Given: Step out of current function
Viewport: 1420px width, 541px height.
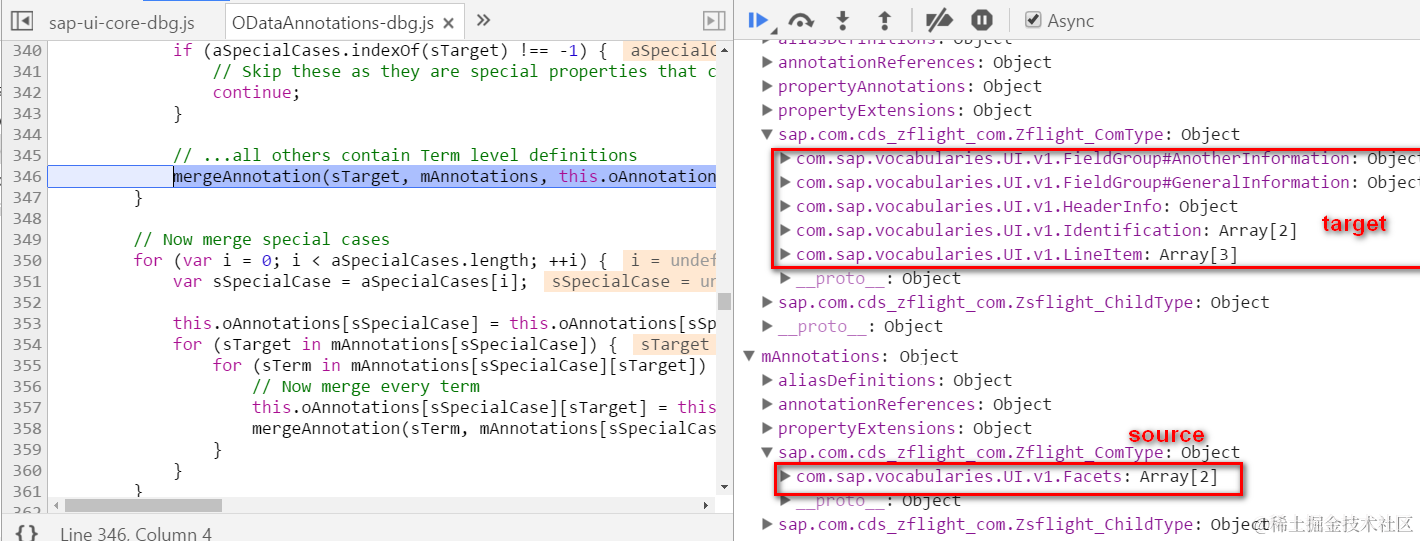Looking at the screenshot, I should click(x=884, y=20).
